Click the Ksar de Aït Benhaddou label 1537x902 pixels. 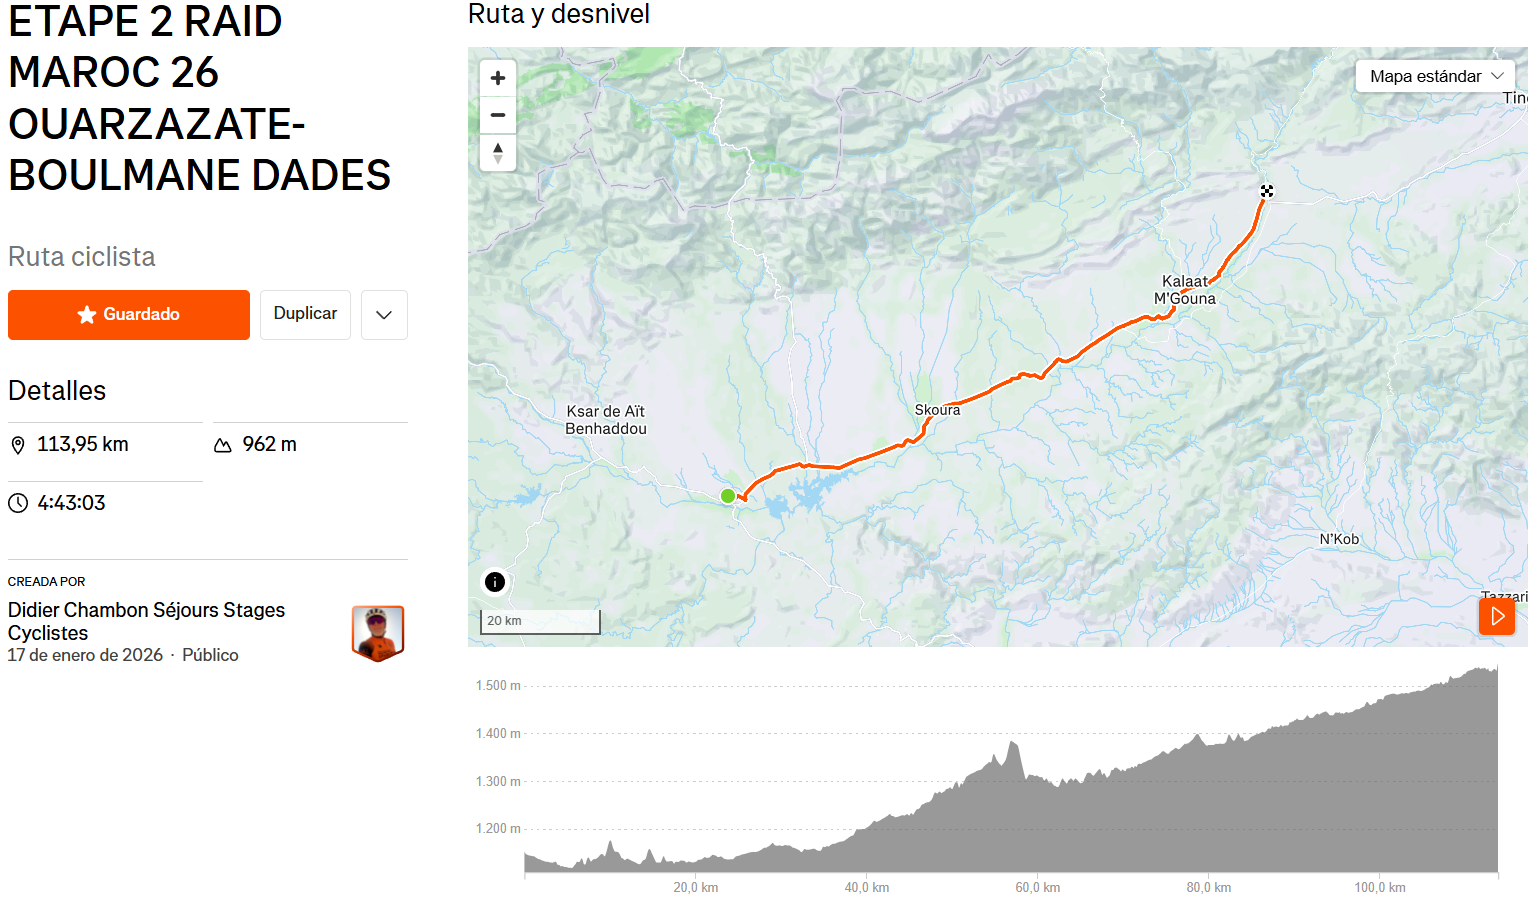[606, 420]
